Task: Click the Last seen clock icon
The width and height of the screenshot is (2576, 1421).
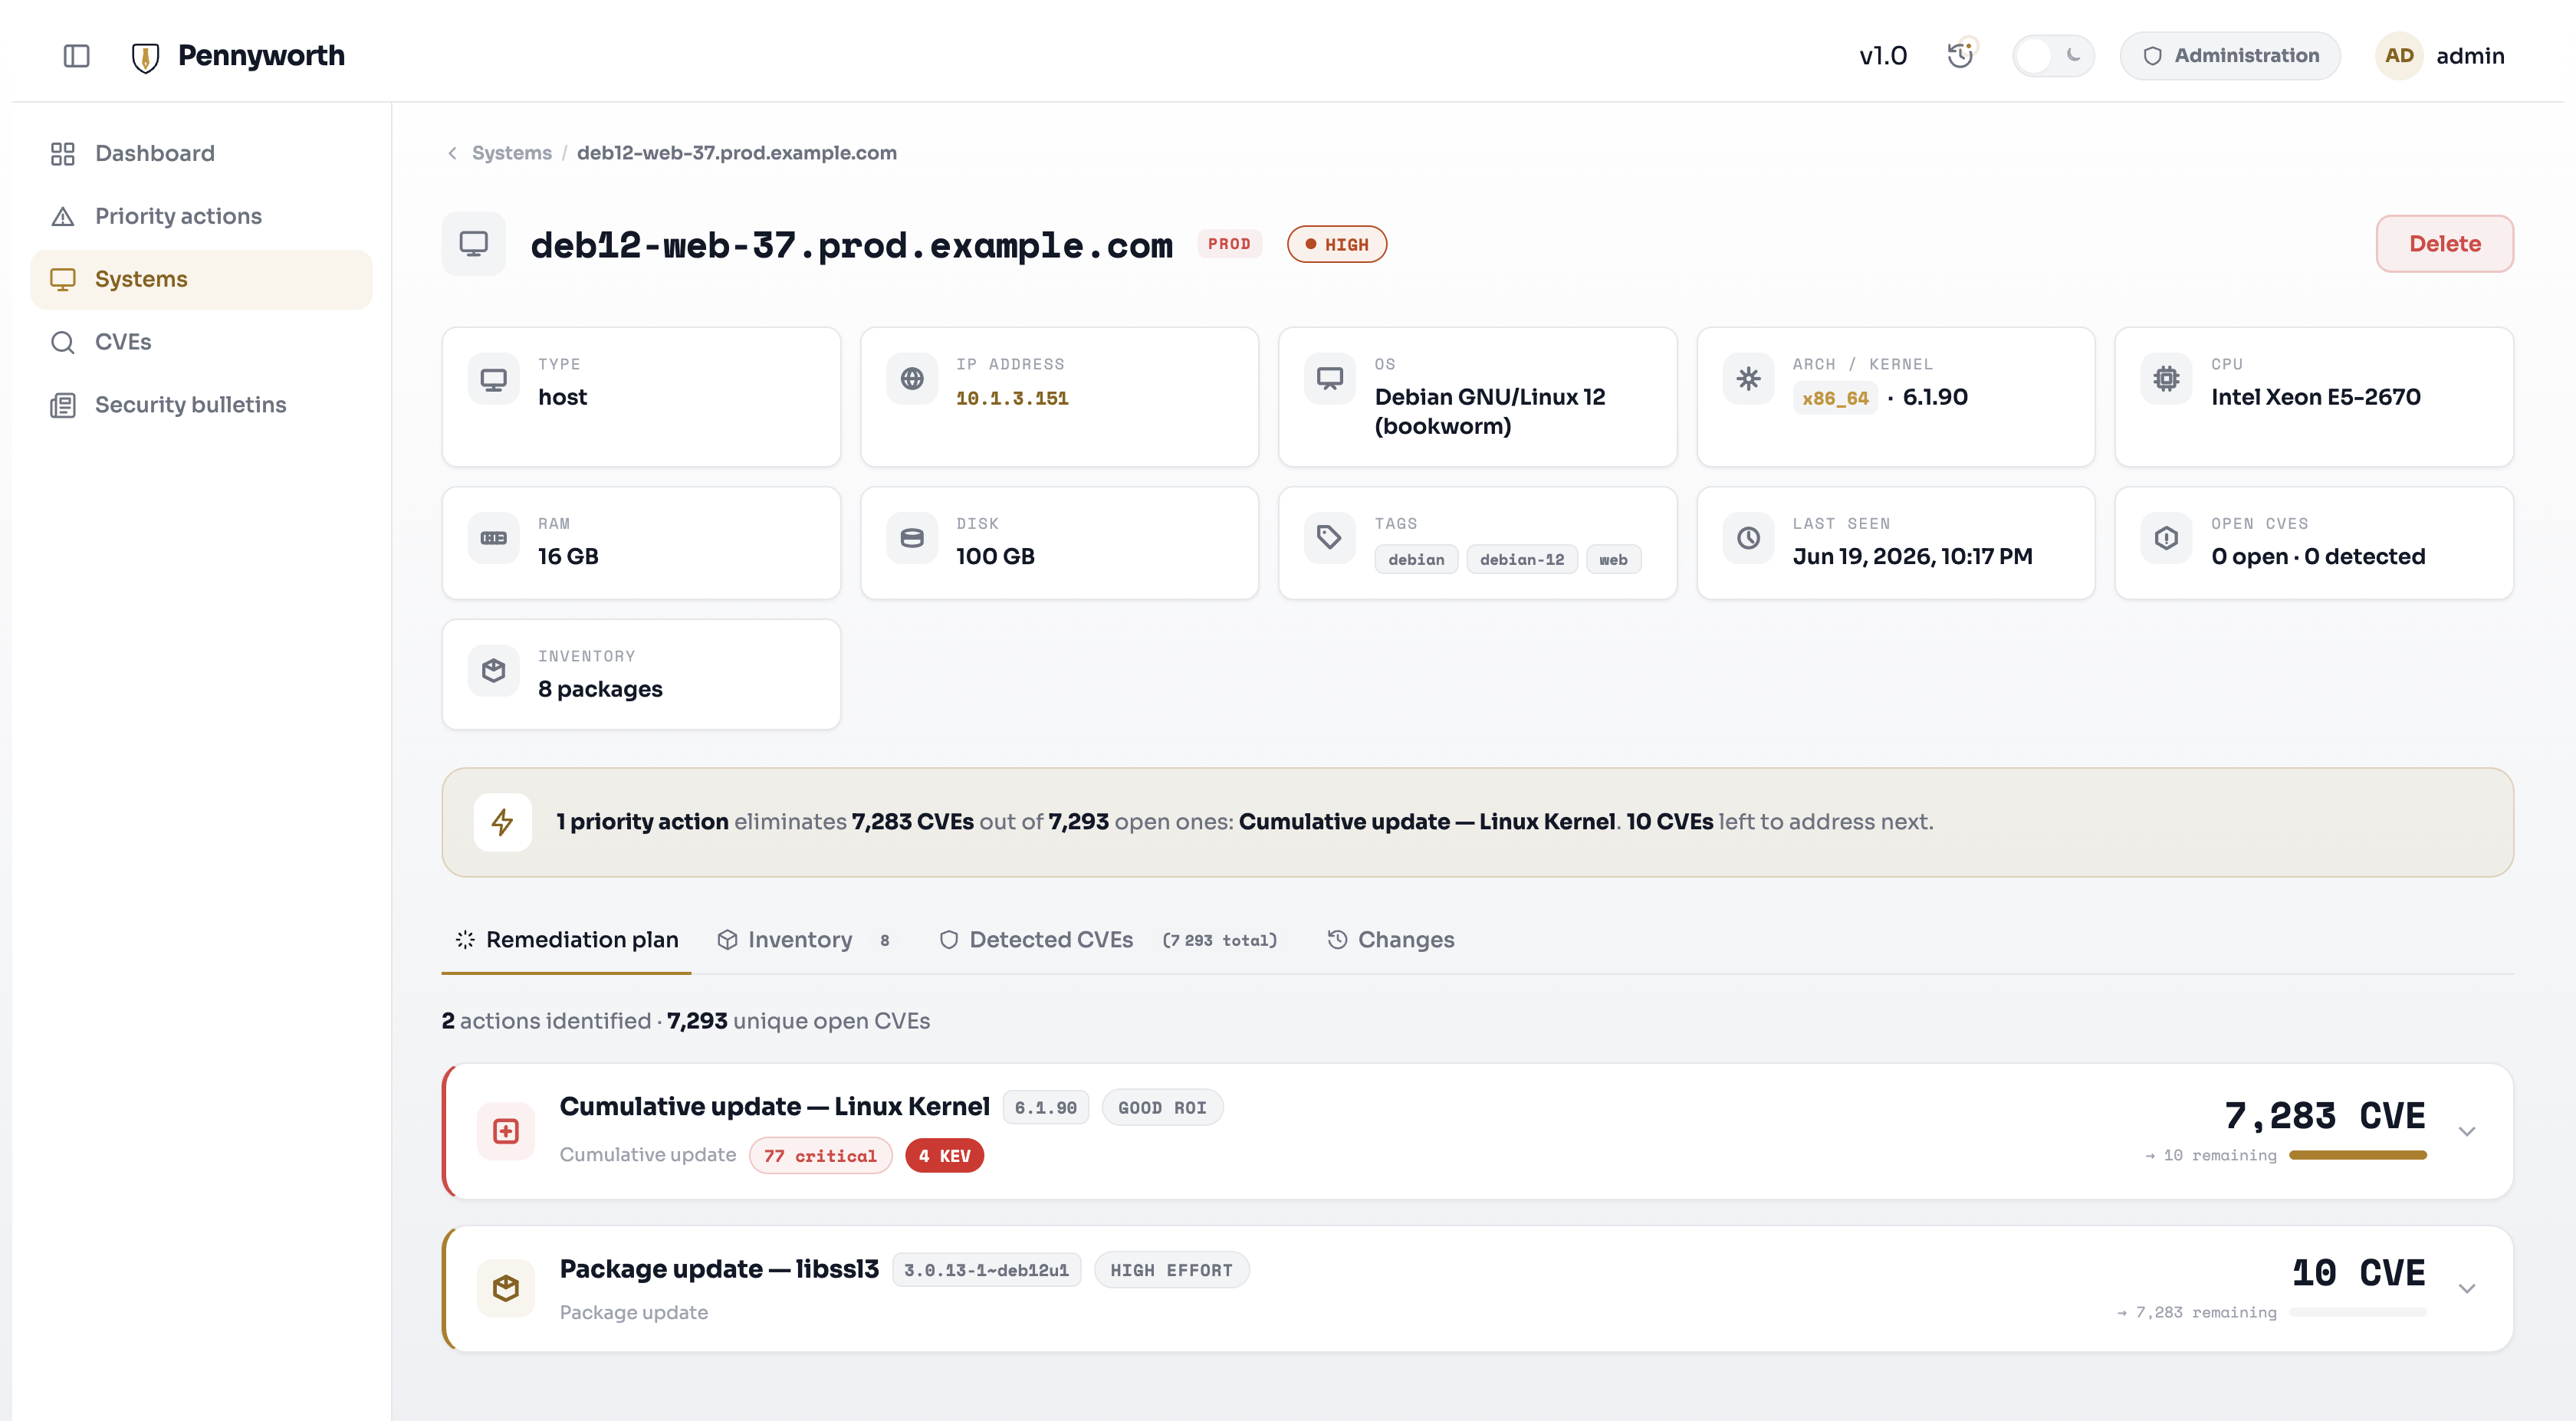Action: point(1748,538)
